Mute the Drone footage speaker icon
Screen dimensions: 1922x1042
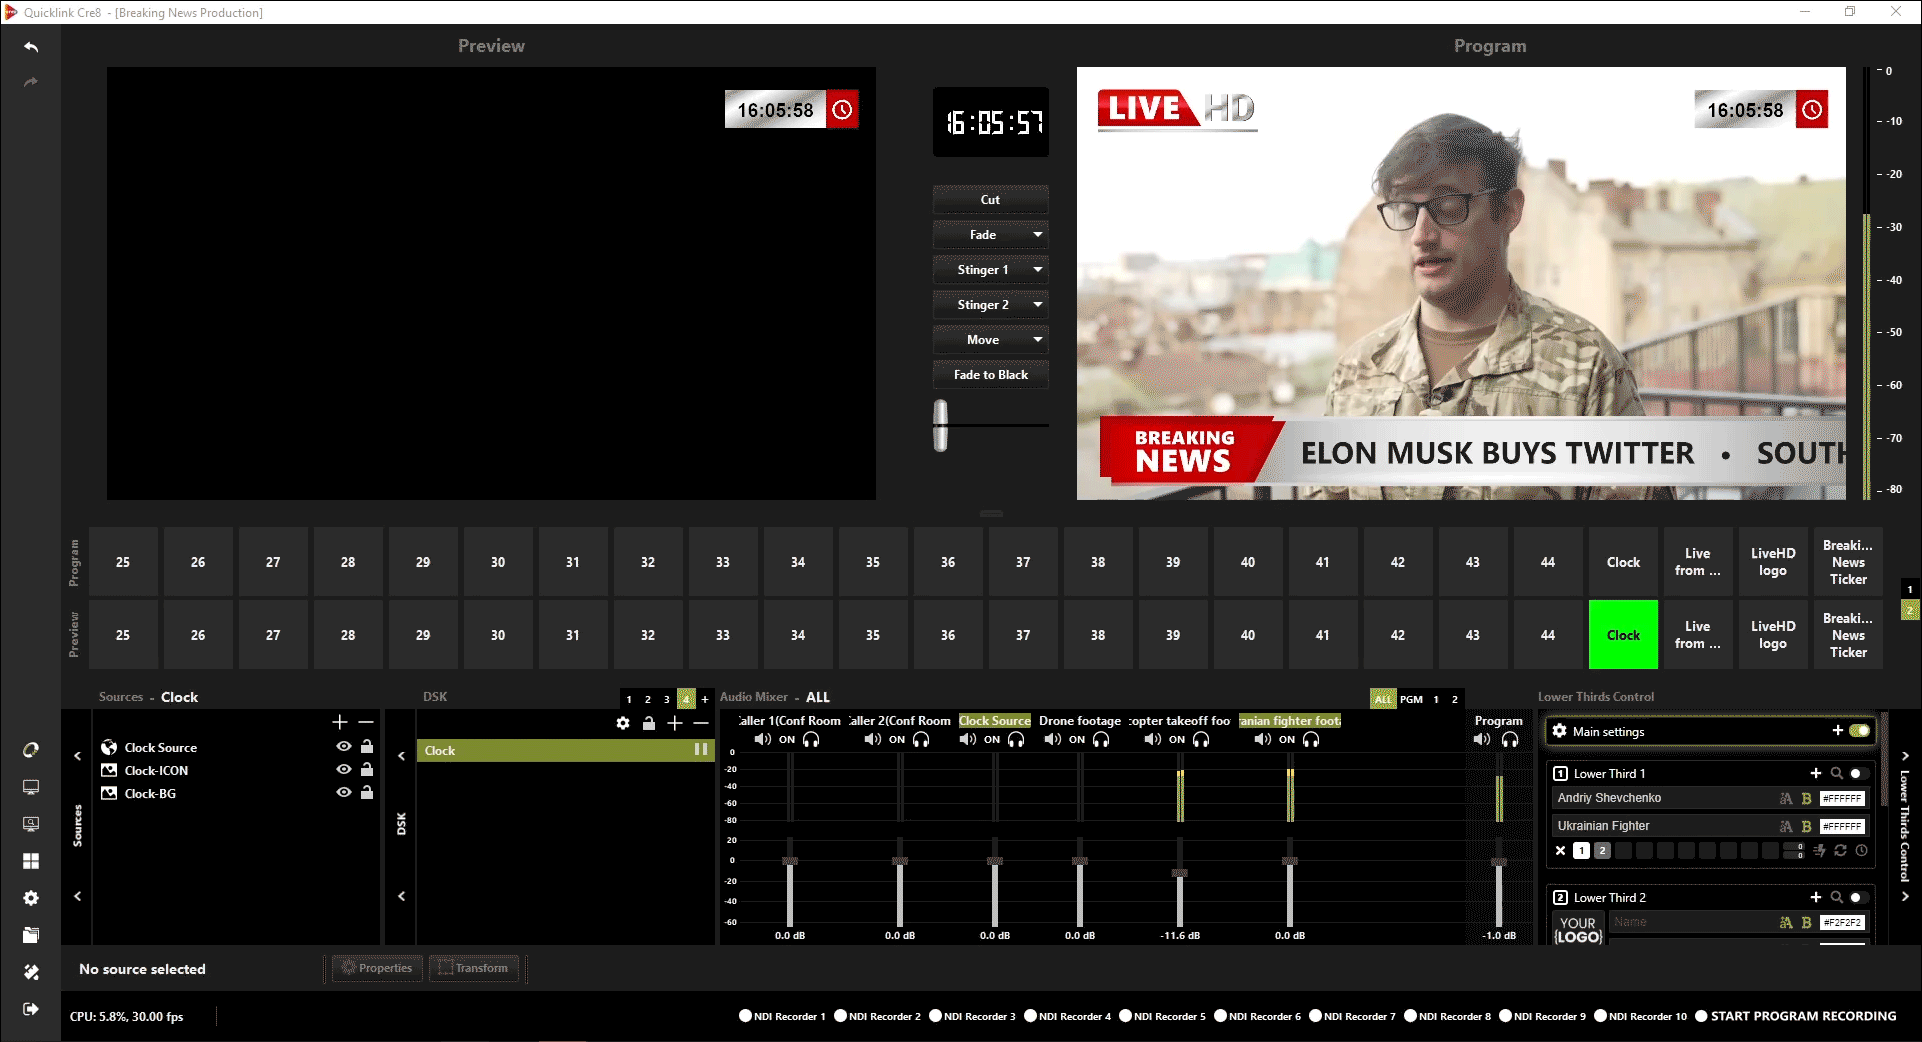coord(1053,740)
